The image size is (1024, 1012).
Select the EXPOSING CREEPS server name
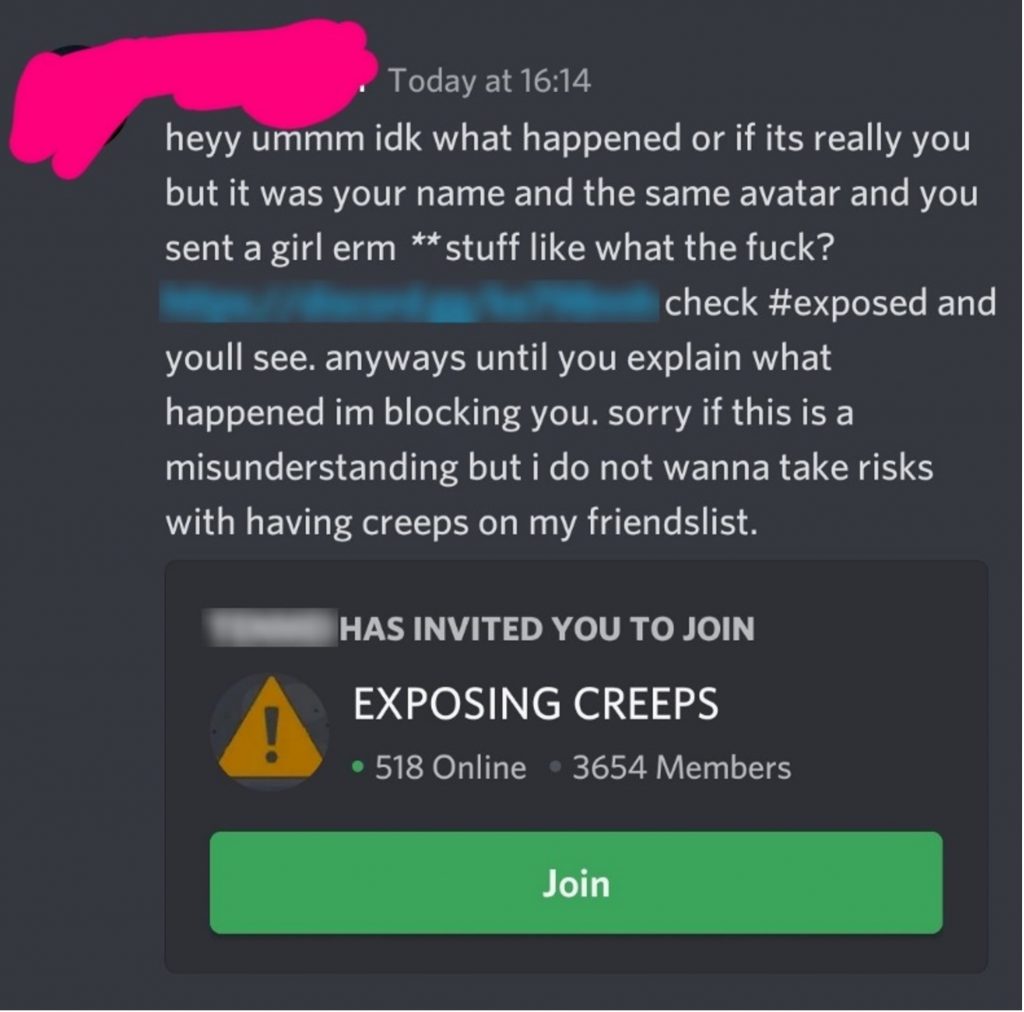[536, 703]
